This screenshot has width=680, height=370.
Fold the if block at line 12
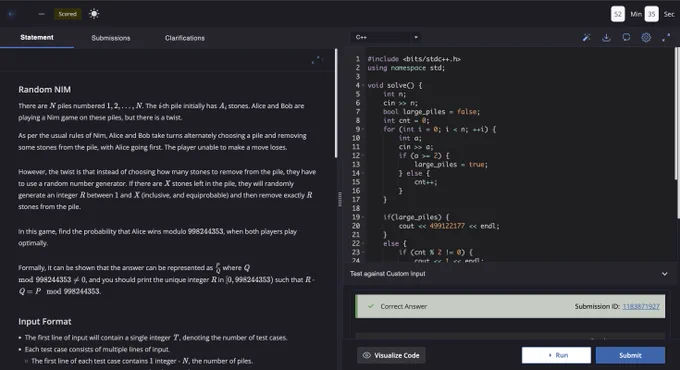(363, 155)
